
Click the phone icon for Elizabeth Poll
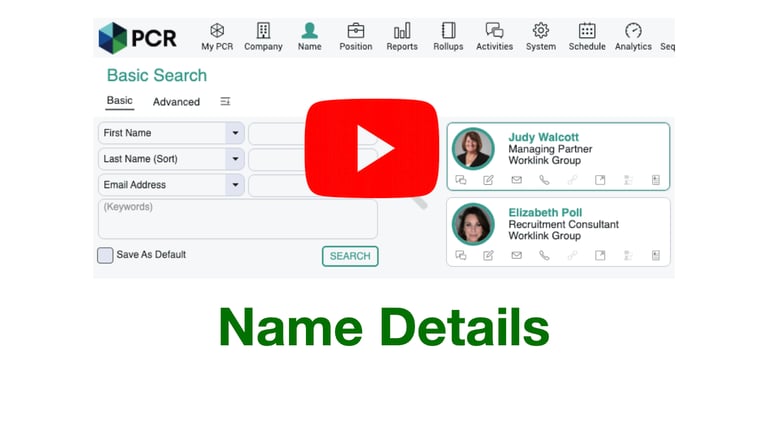pos(544,255)
